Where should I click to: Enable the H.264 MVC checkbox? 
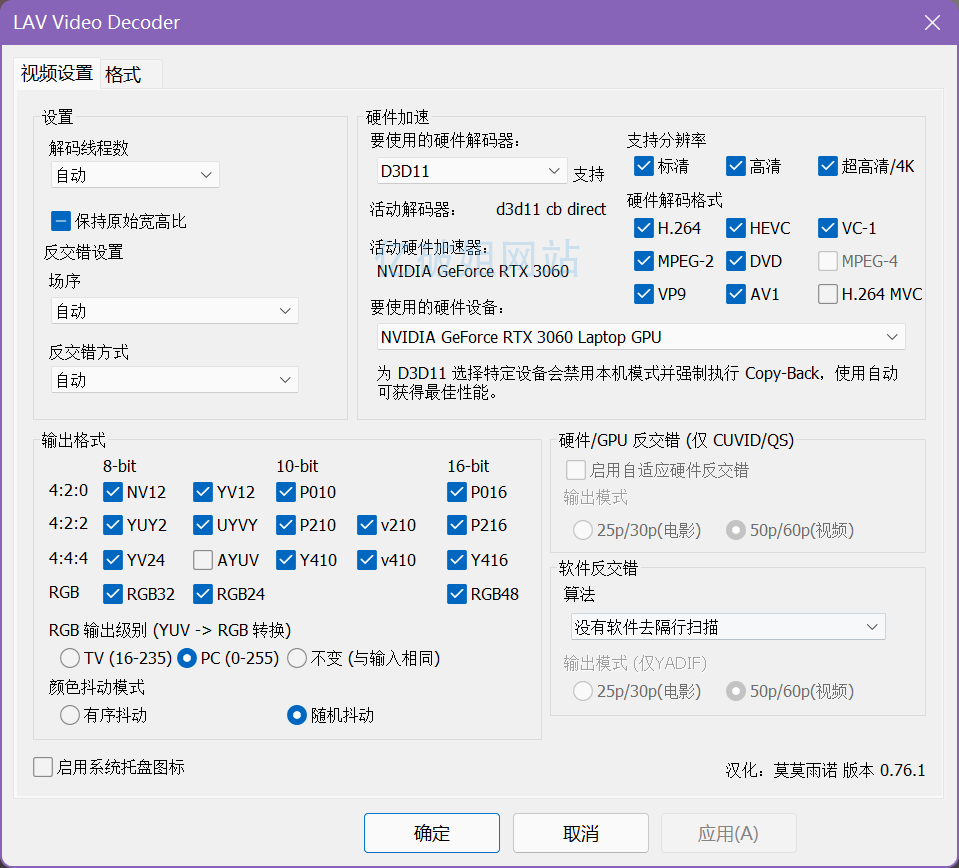click(828, 294)
